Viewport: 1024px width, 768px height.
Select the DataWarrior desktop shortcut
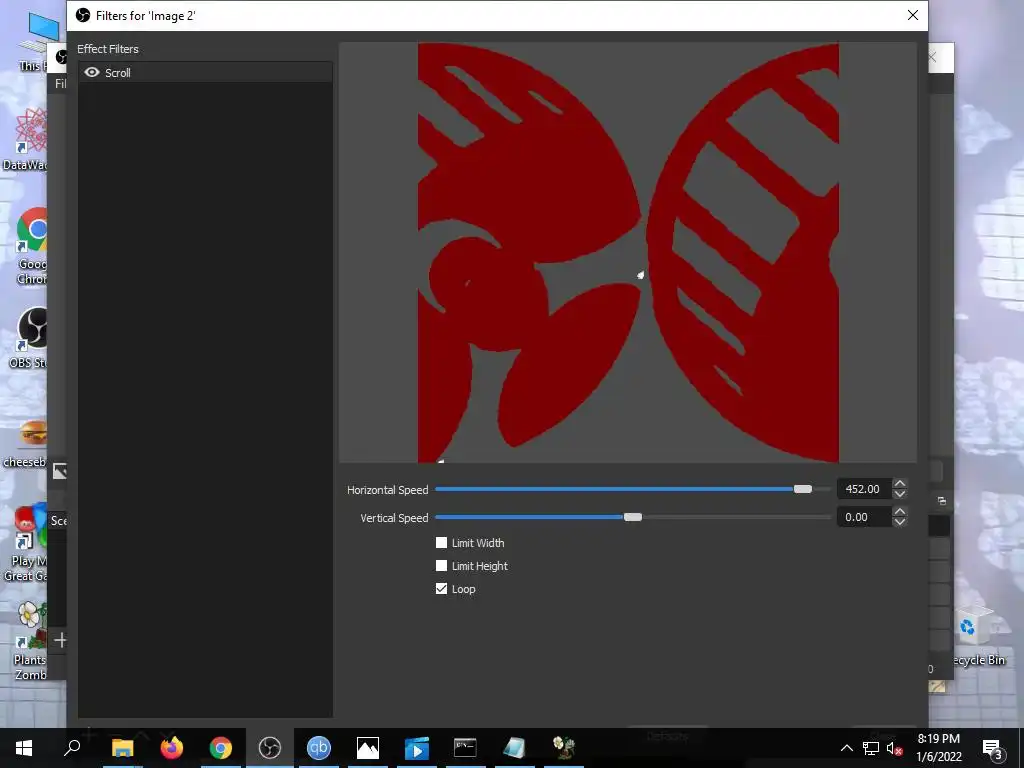(26, 139)
